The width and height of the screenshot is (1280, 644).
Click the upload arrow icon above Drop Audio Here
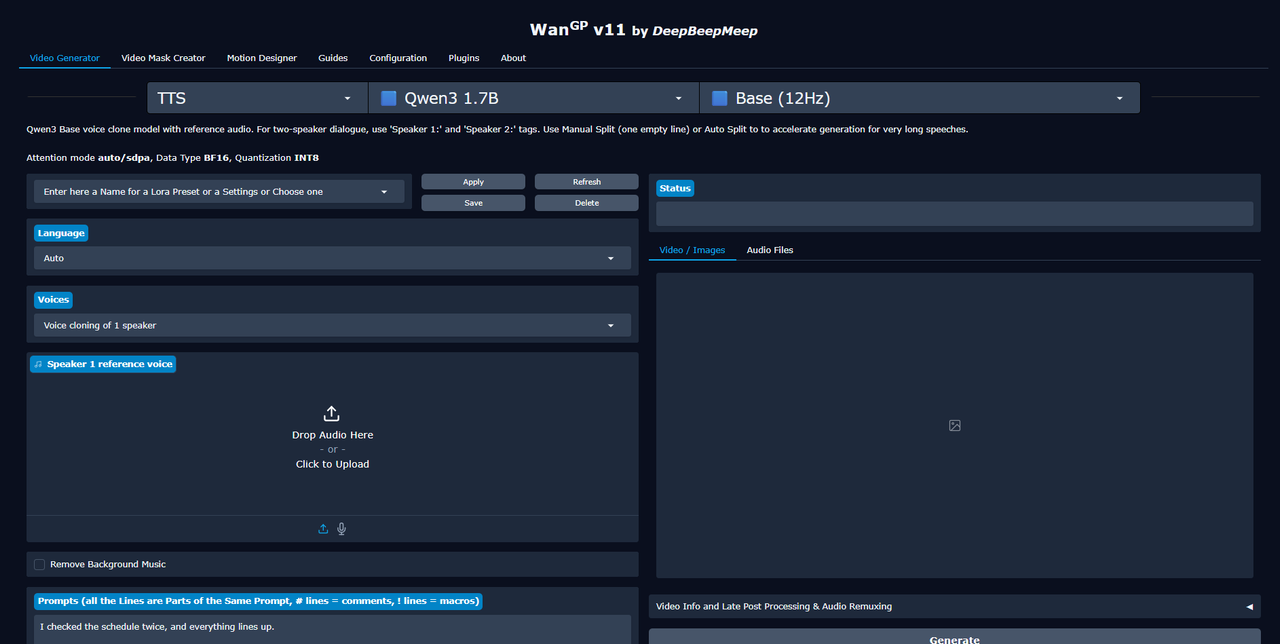[x=332, y=414]
